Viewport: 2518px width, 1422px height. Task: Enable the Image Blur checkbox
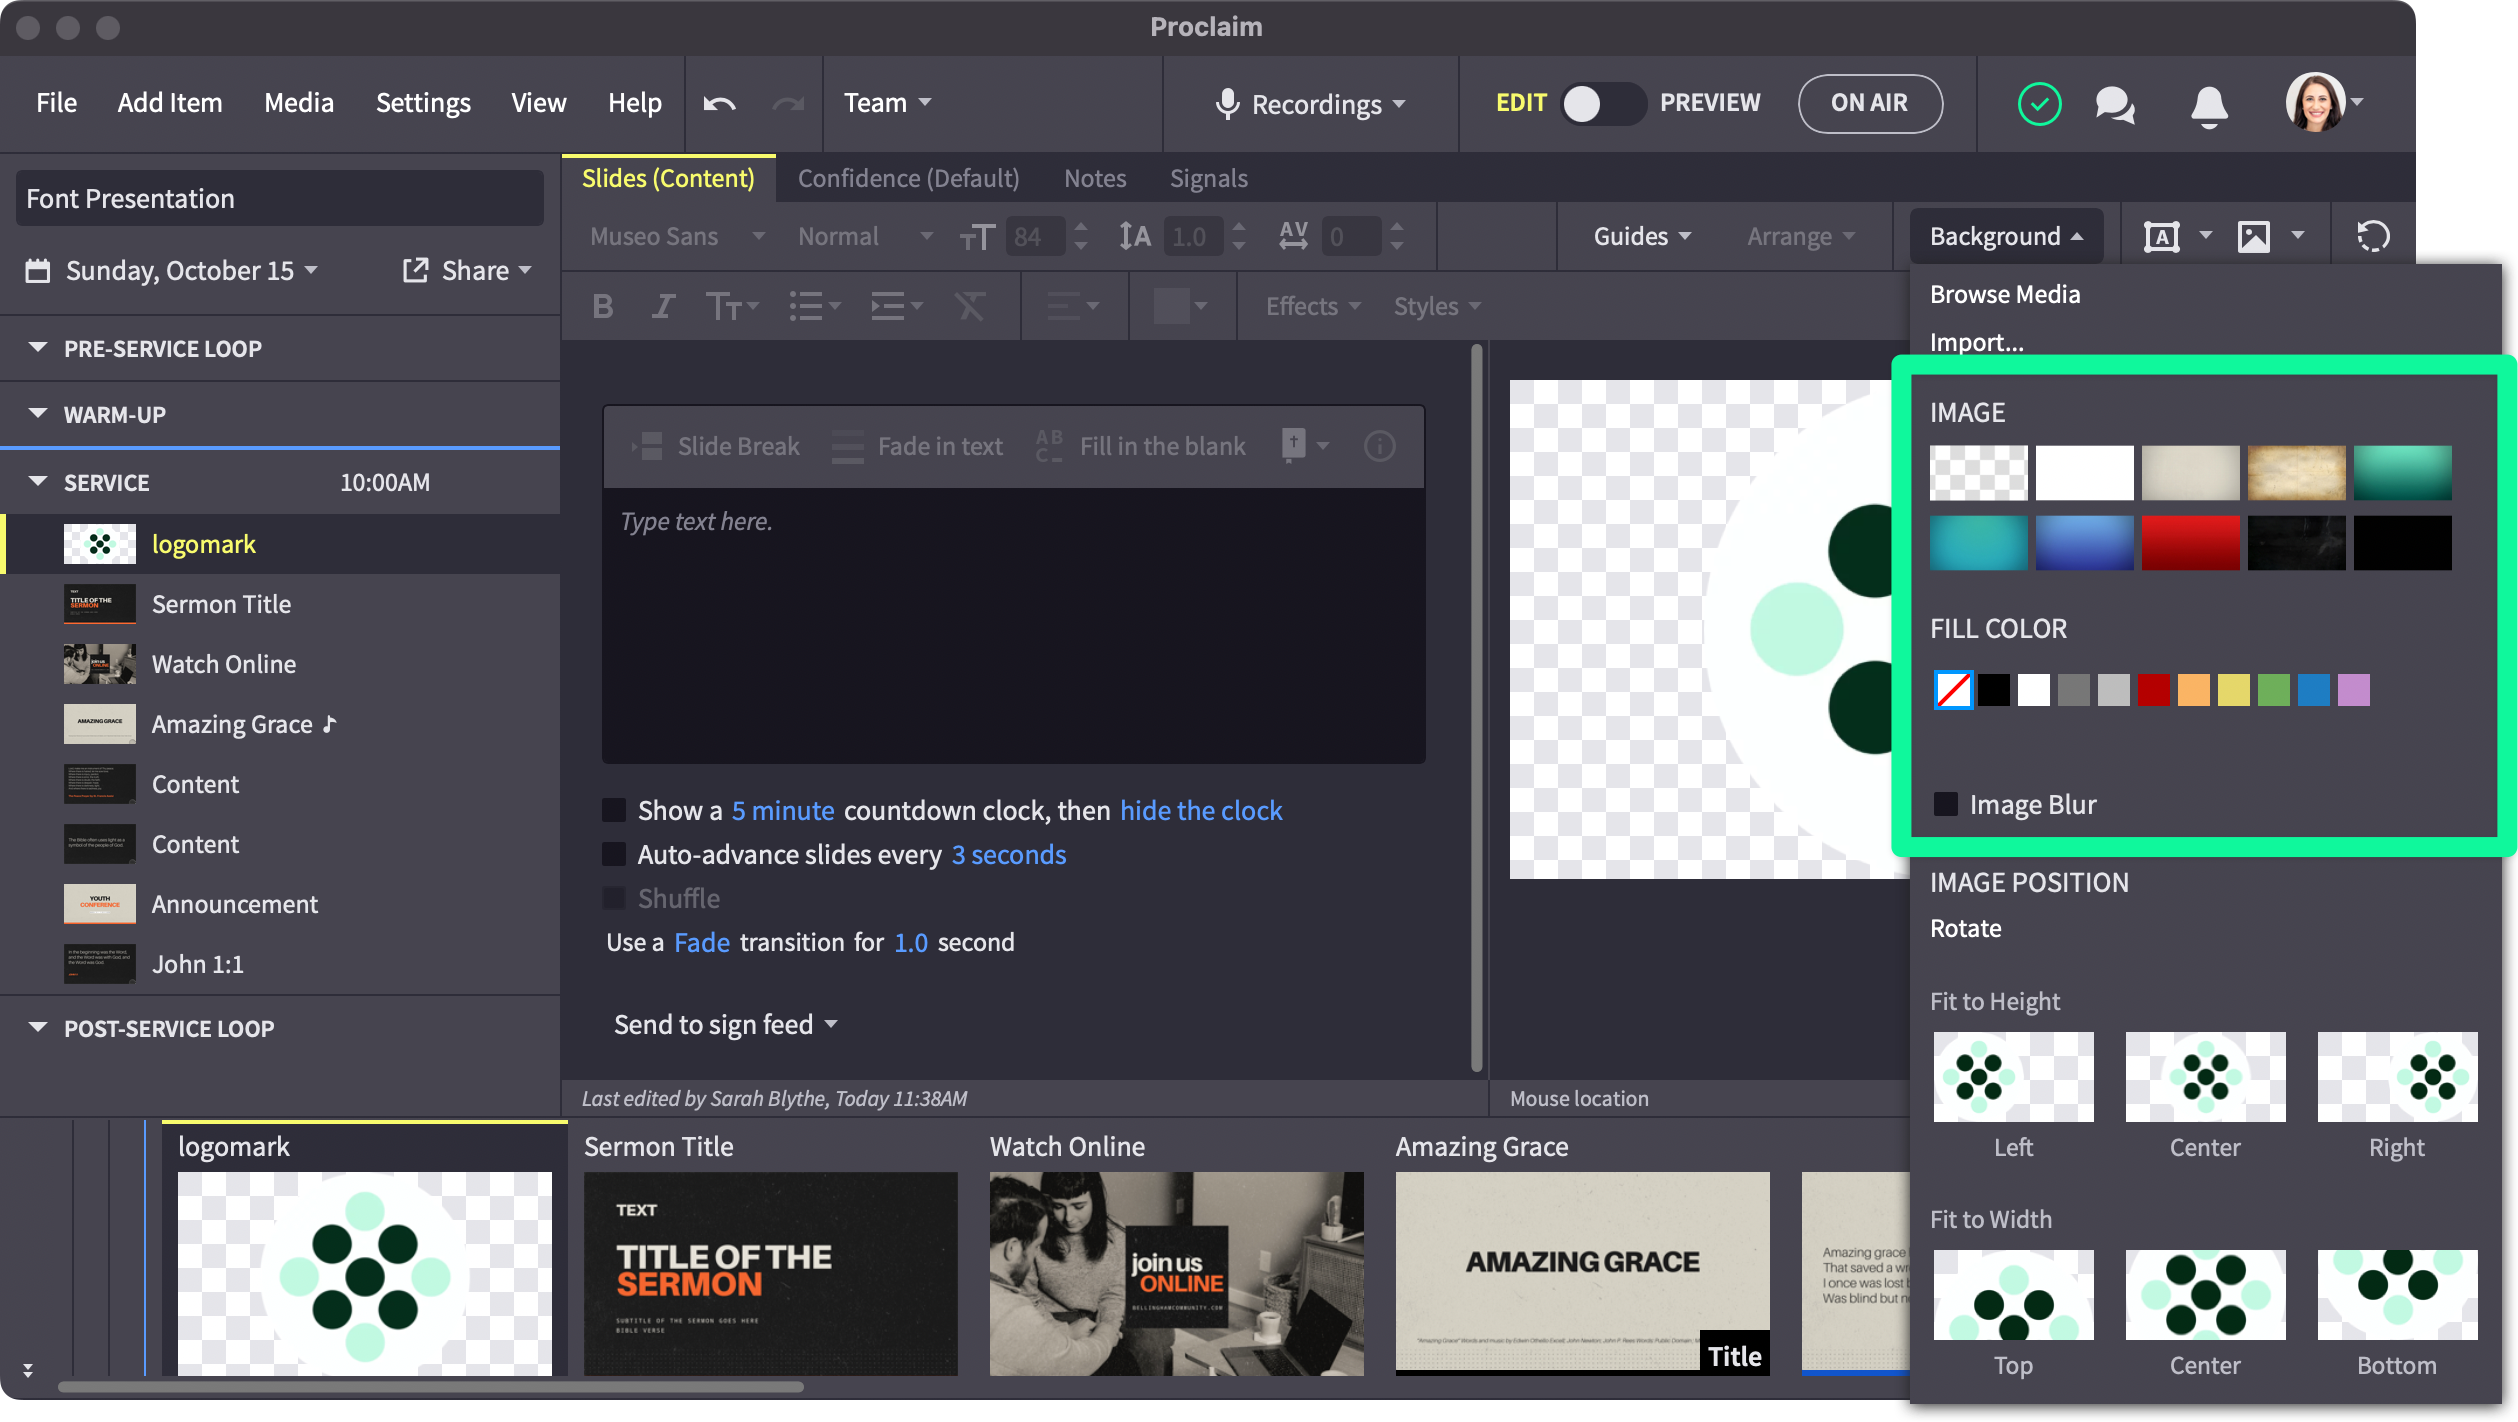pos(1946,805)
